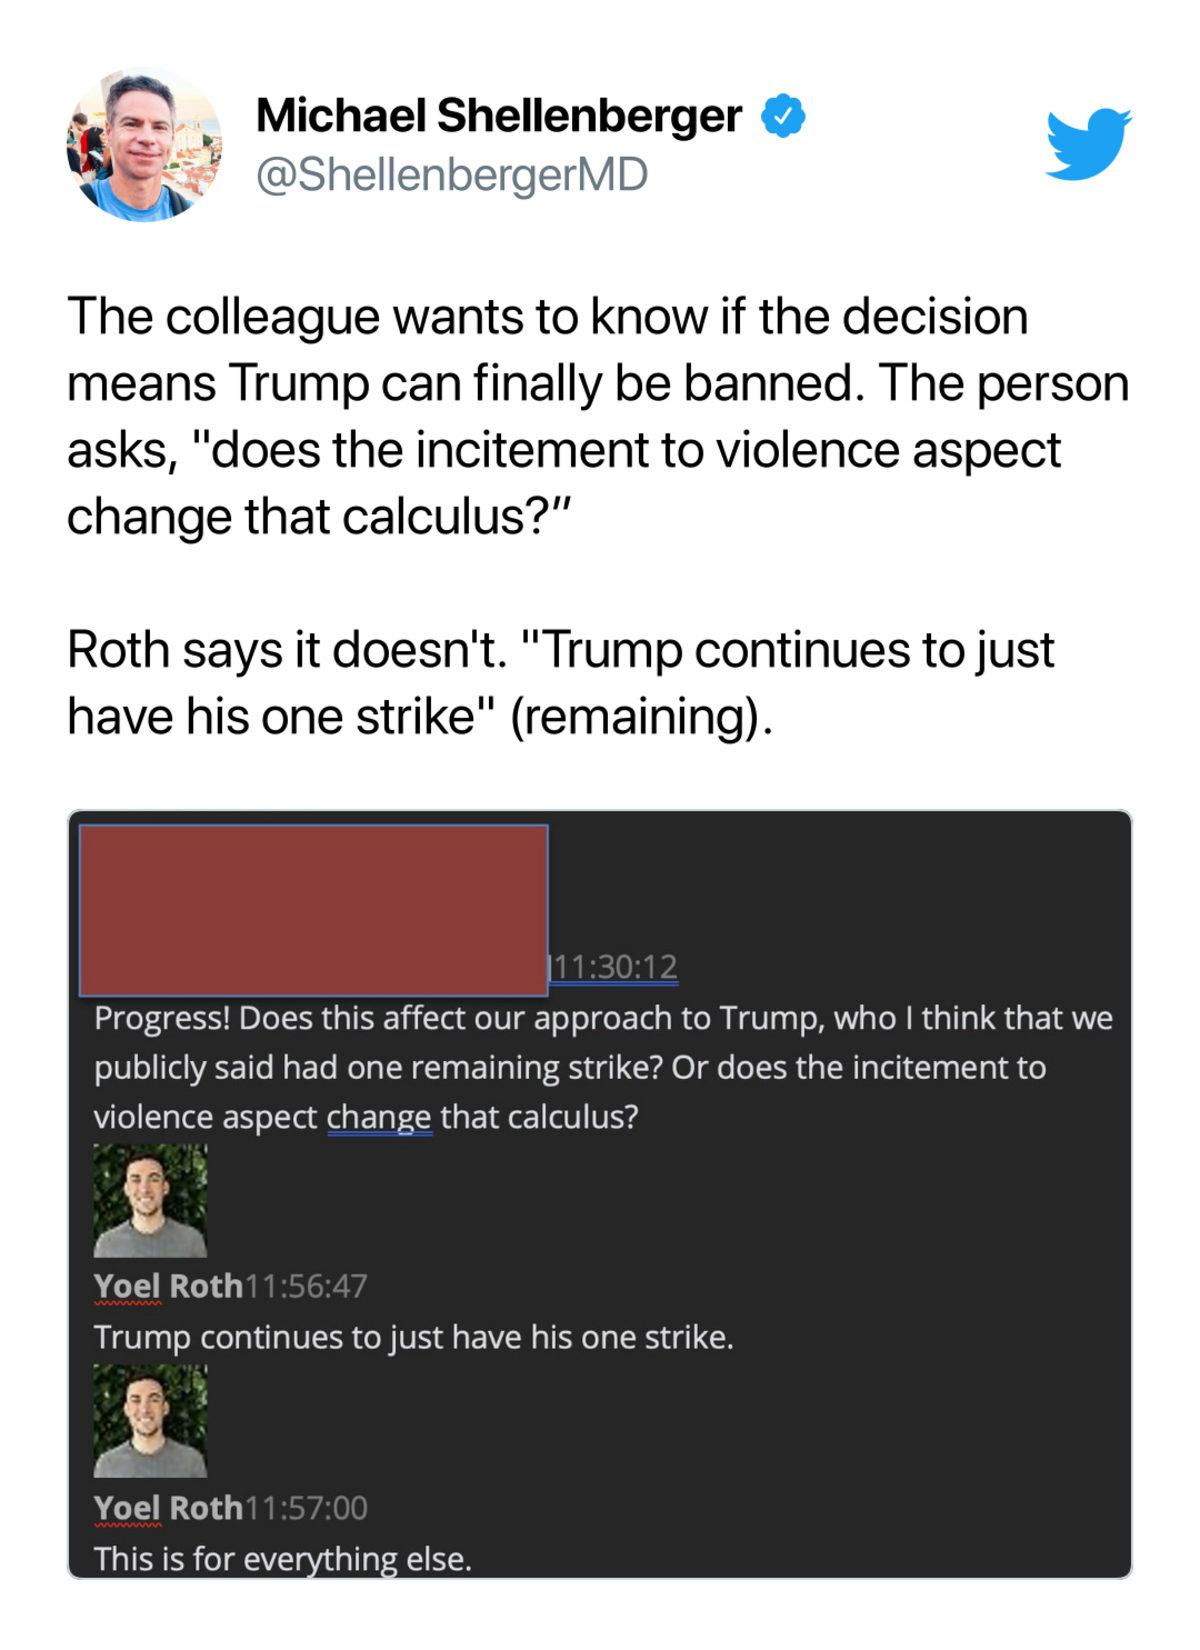1200x1650 pixels.
Task: Click message "This is for everything else."
Action: 283,1558
